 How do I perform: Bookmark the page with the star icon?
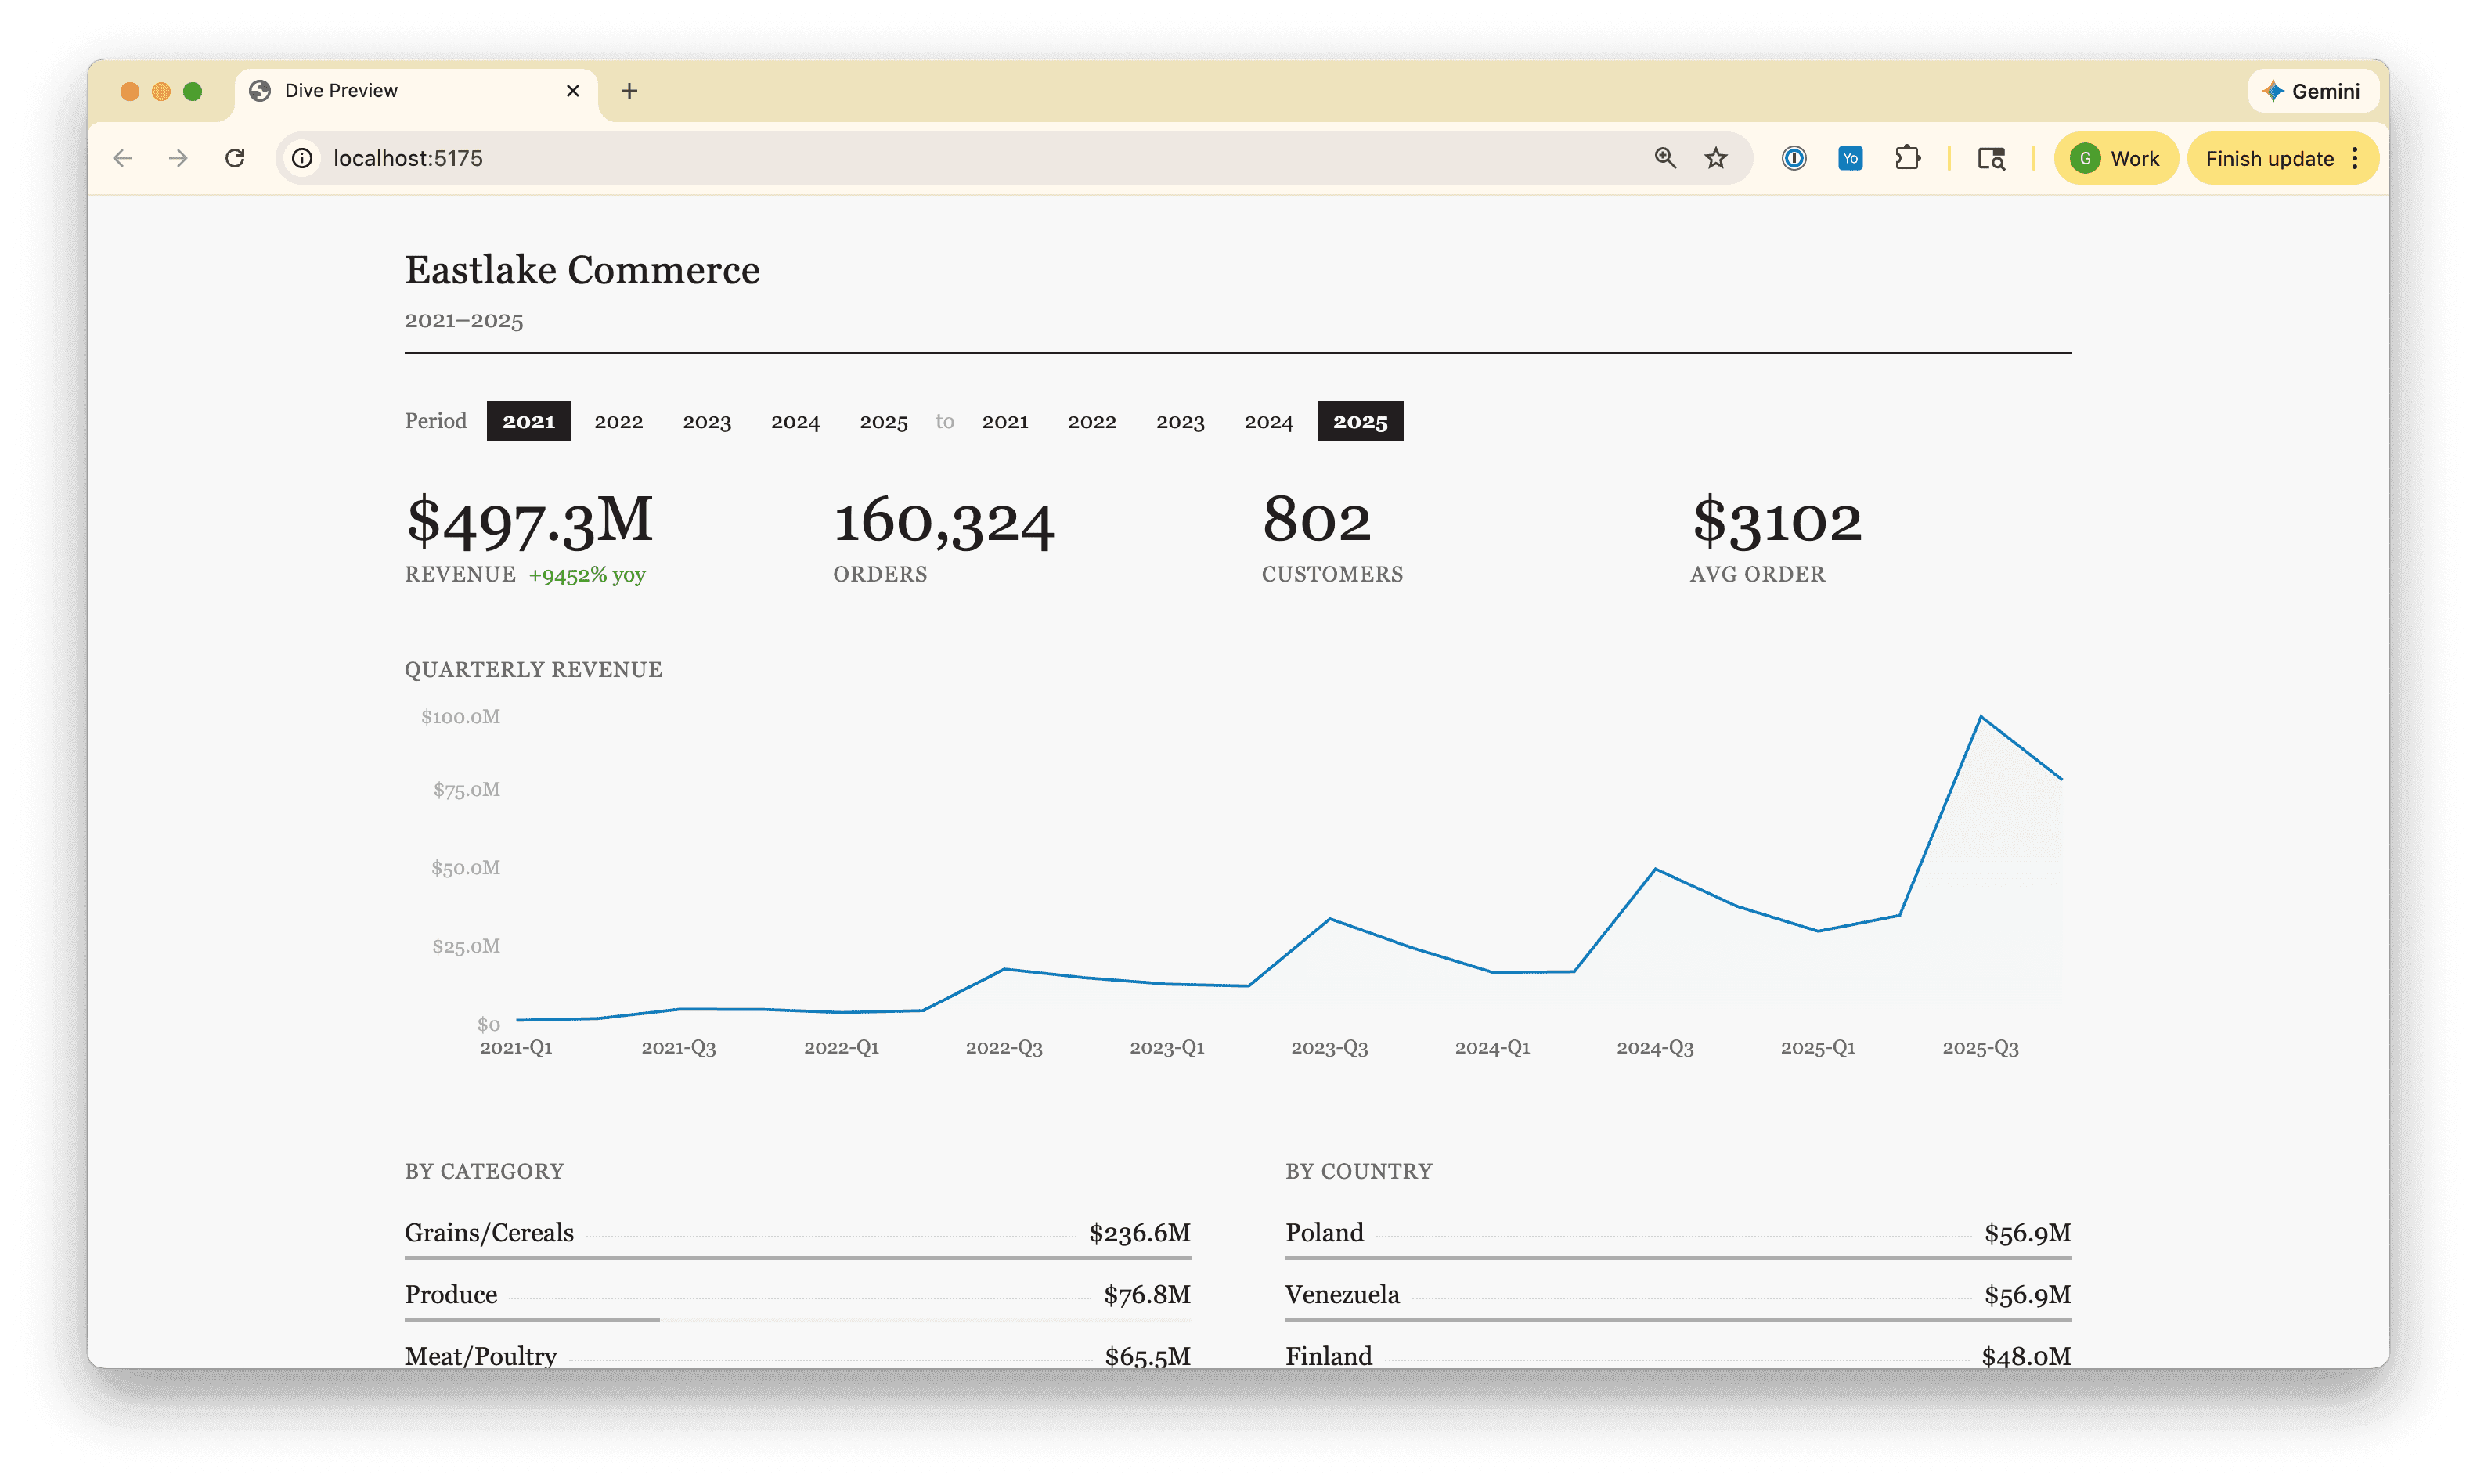1716,158
